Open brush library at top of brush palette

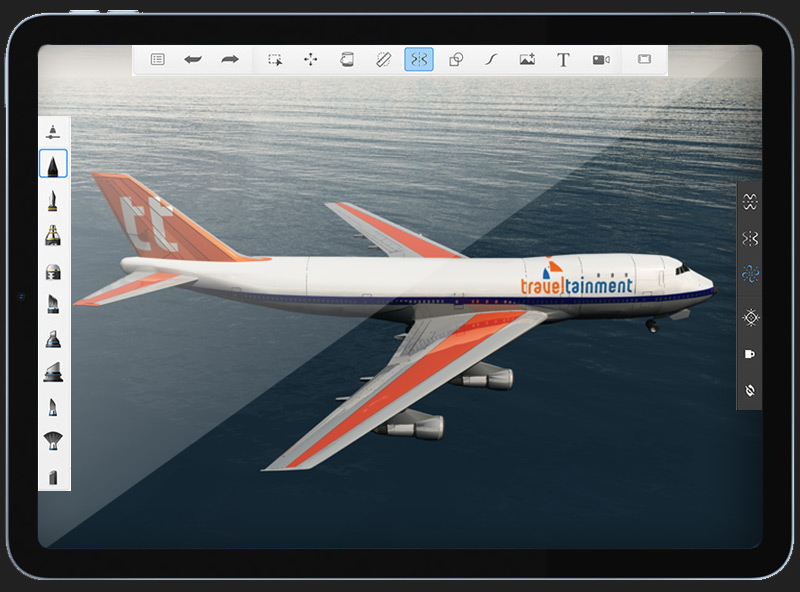(53, 131)
